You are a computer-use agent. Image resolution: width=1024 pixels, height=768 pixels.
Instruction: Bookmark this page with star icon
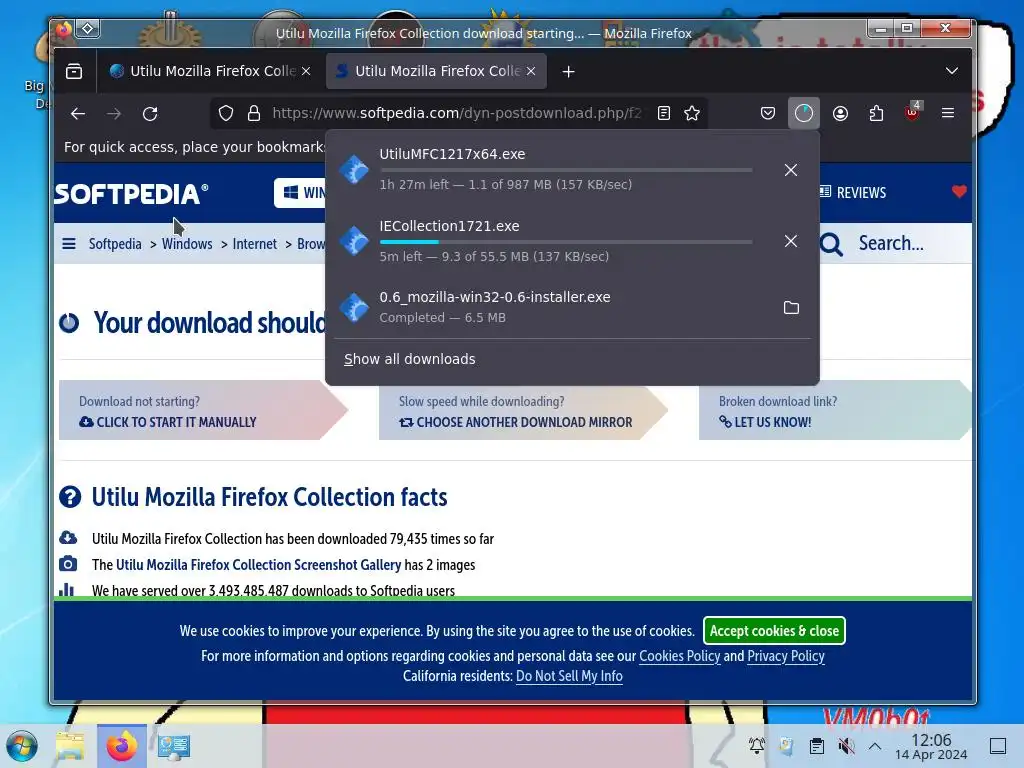(x=692, y=114)
